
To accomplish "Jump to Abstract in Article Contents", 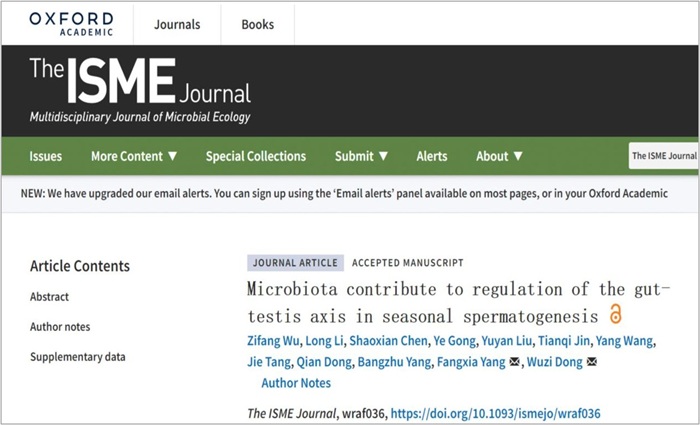I will coord(50,297).
